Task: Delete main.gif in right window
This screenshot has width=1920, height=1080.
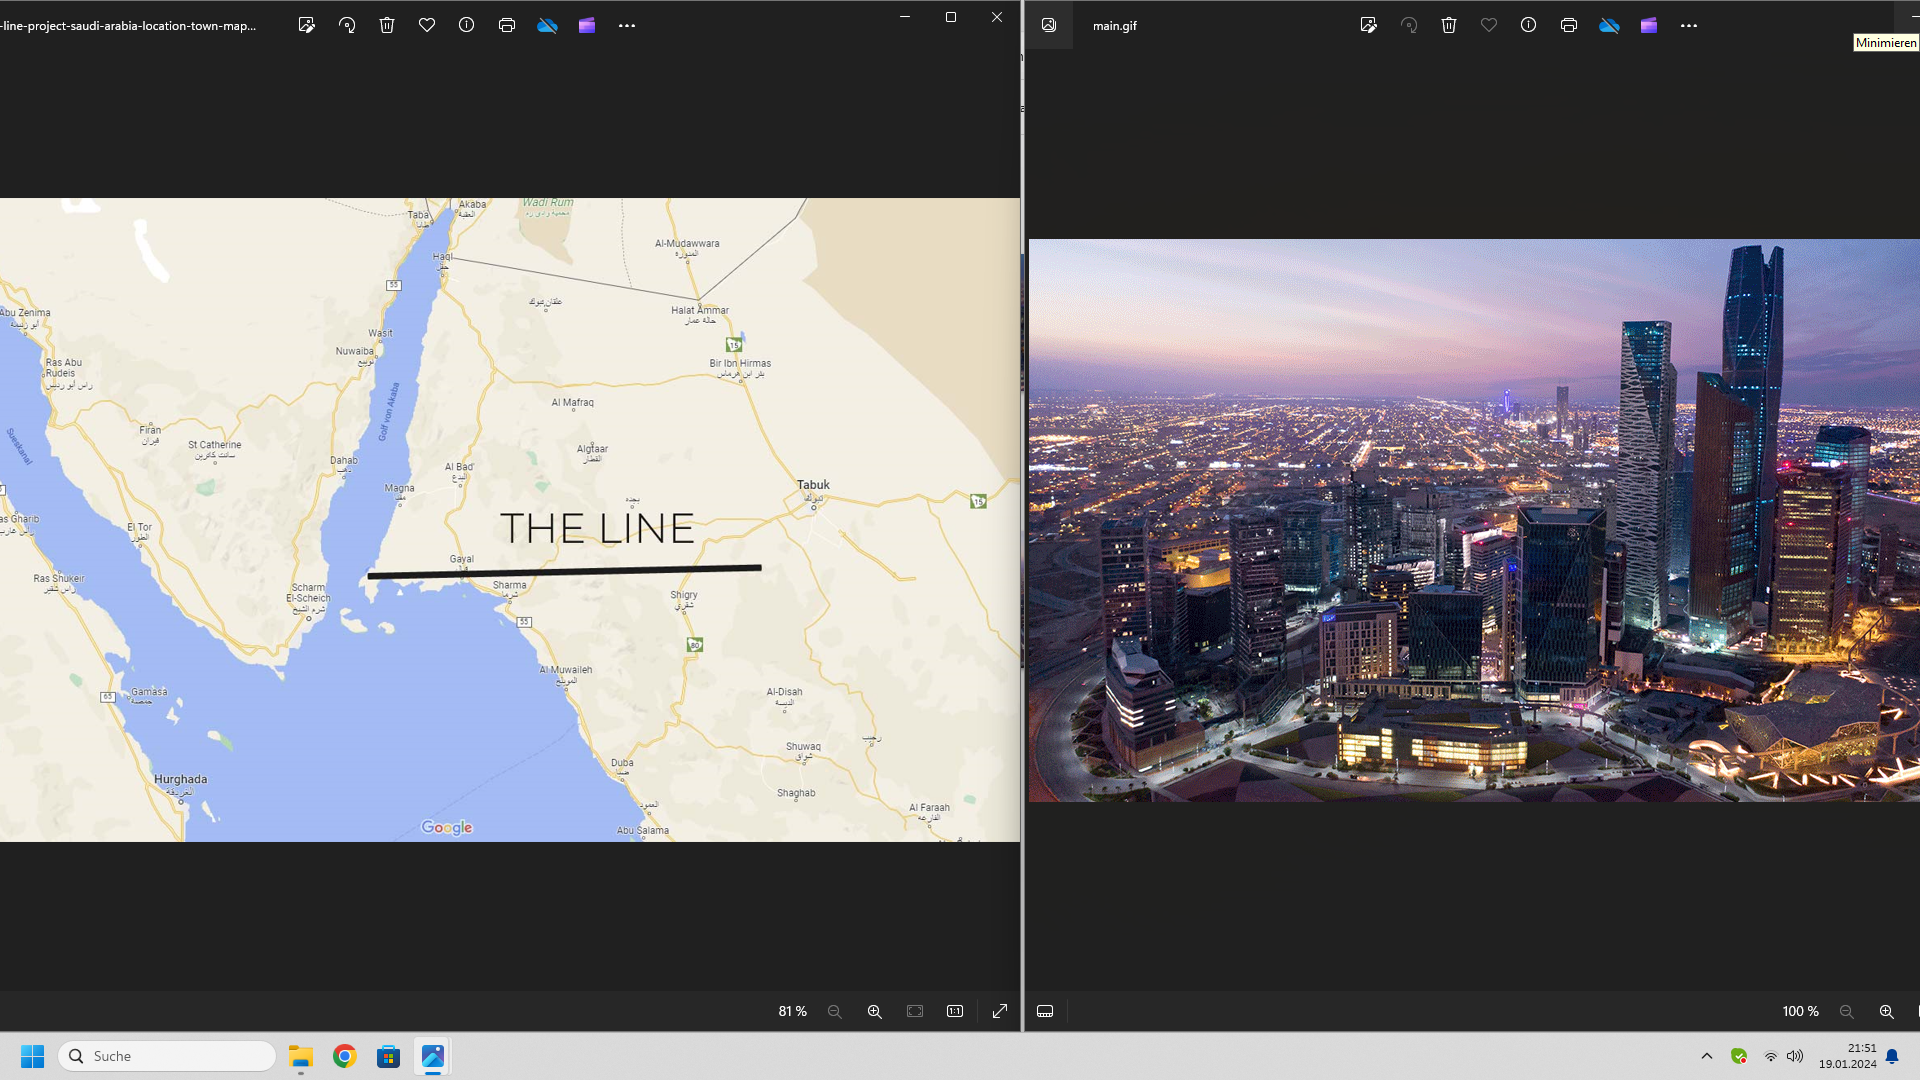Action: pyautogui.click(x=1449, y=26)
